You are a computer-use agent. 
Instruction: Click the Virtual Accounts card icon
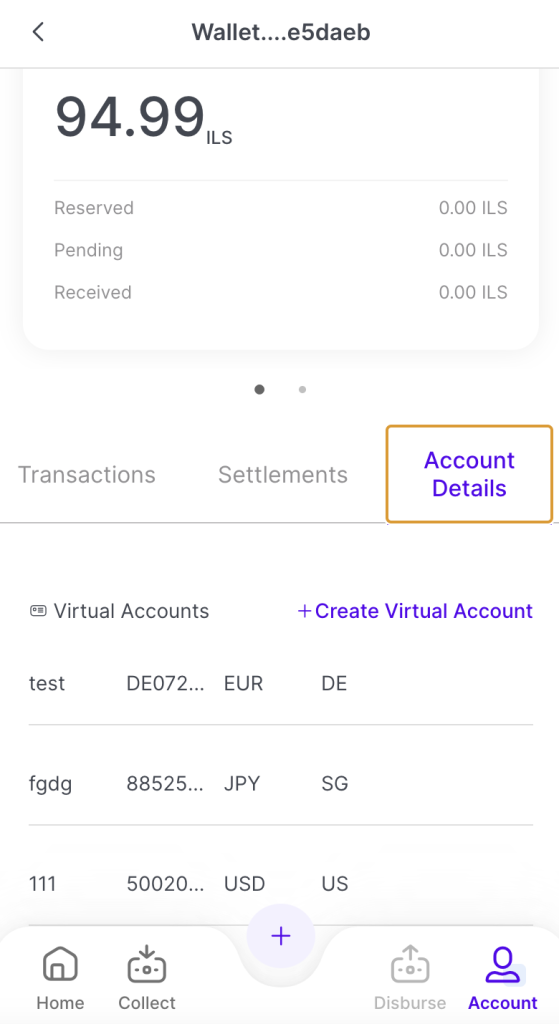tap(38, 611)
